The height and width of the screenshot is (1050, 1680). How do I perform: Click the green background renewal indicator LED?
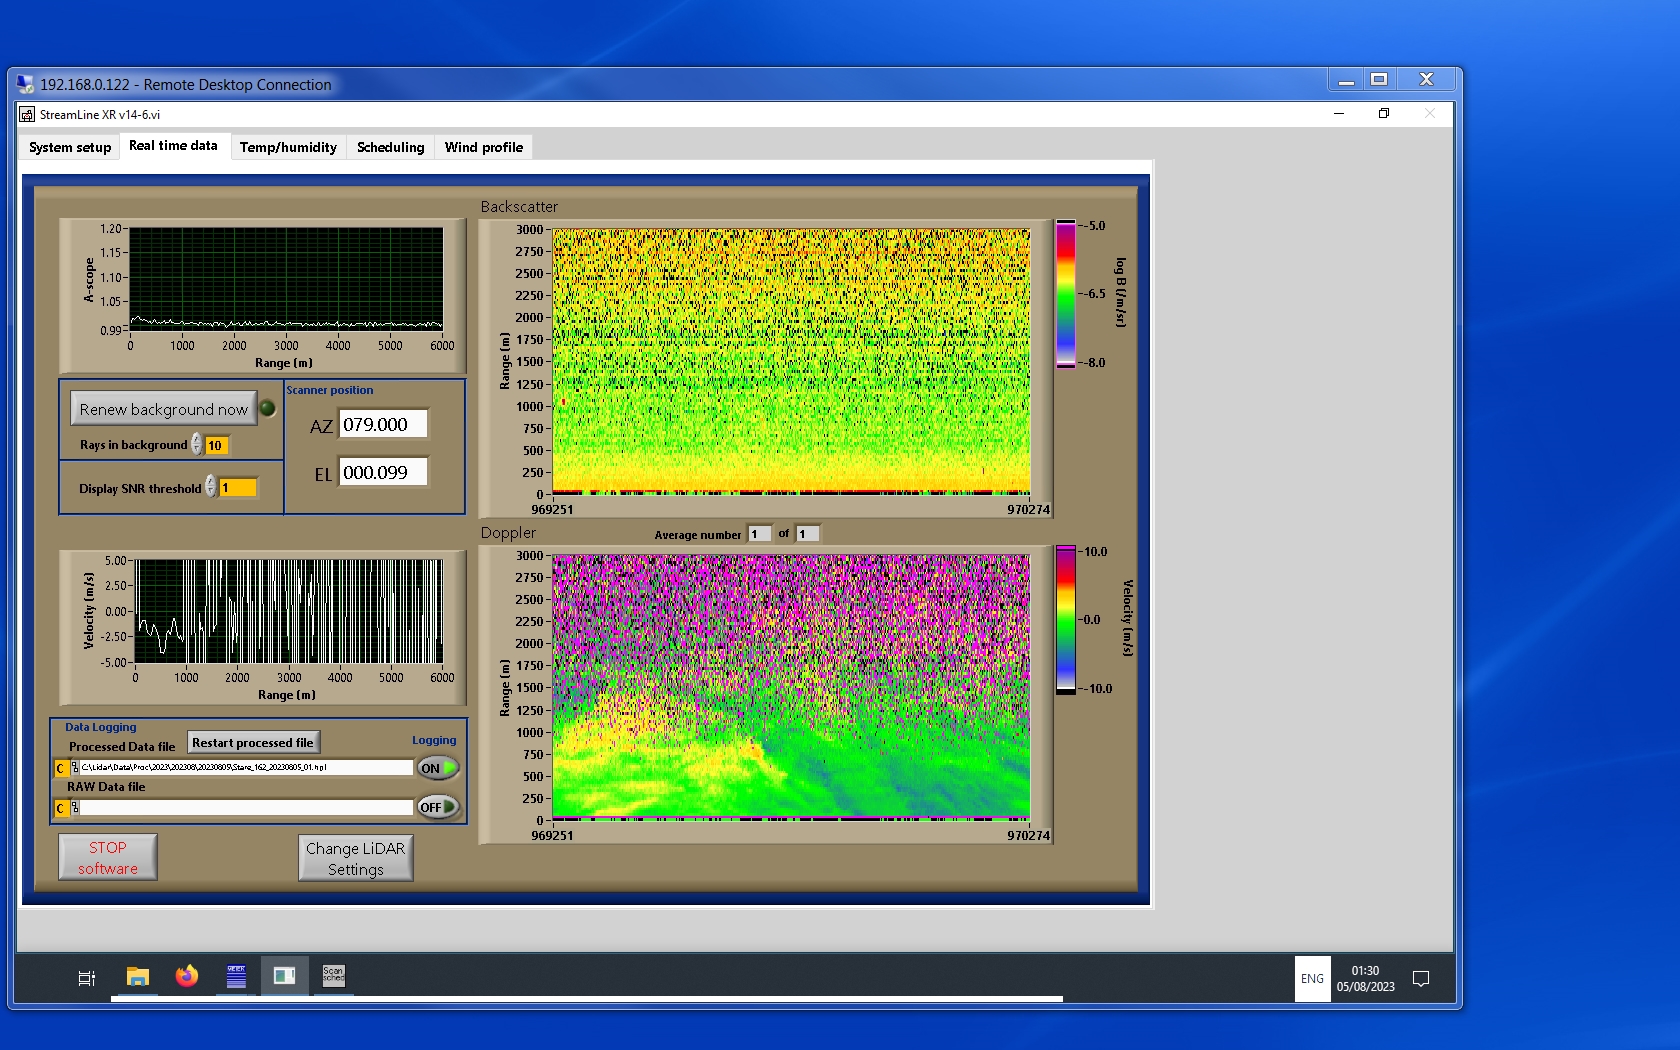click(268, 408)
